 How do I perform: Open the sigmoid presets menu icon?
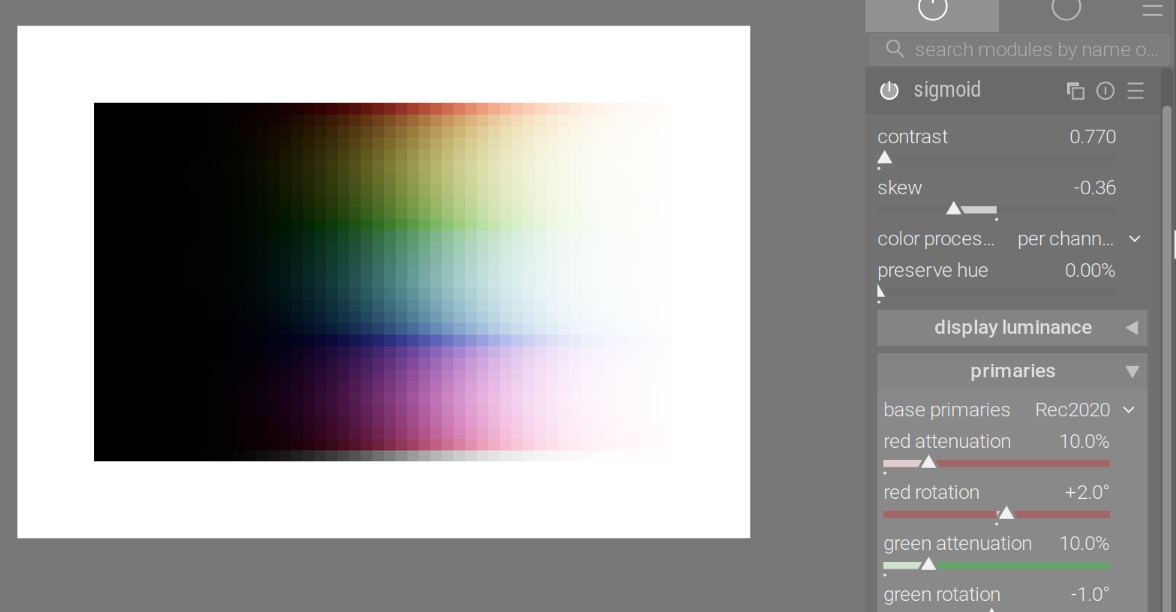tap(1136, 91)
